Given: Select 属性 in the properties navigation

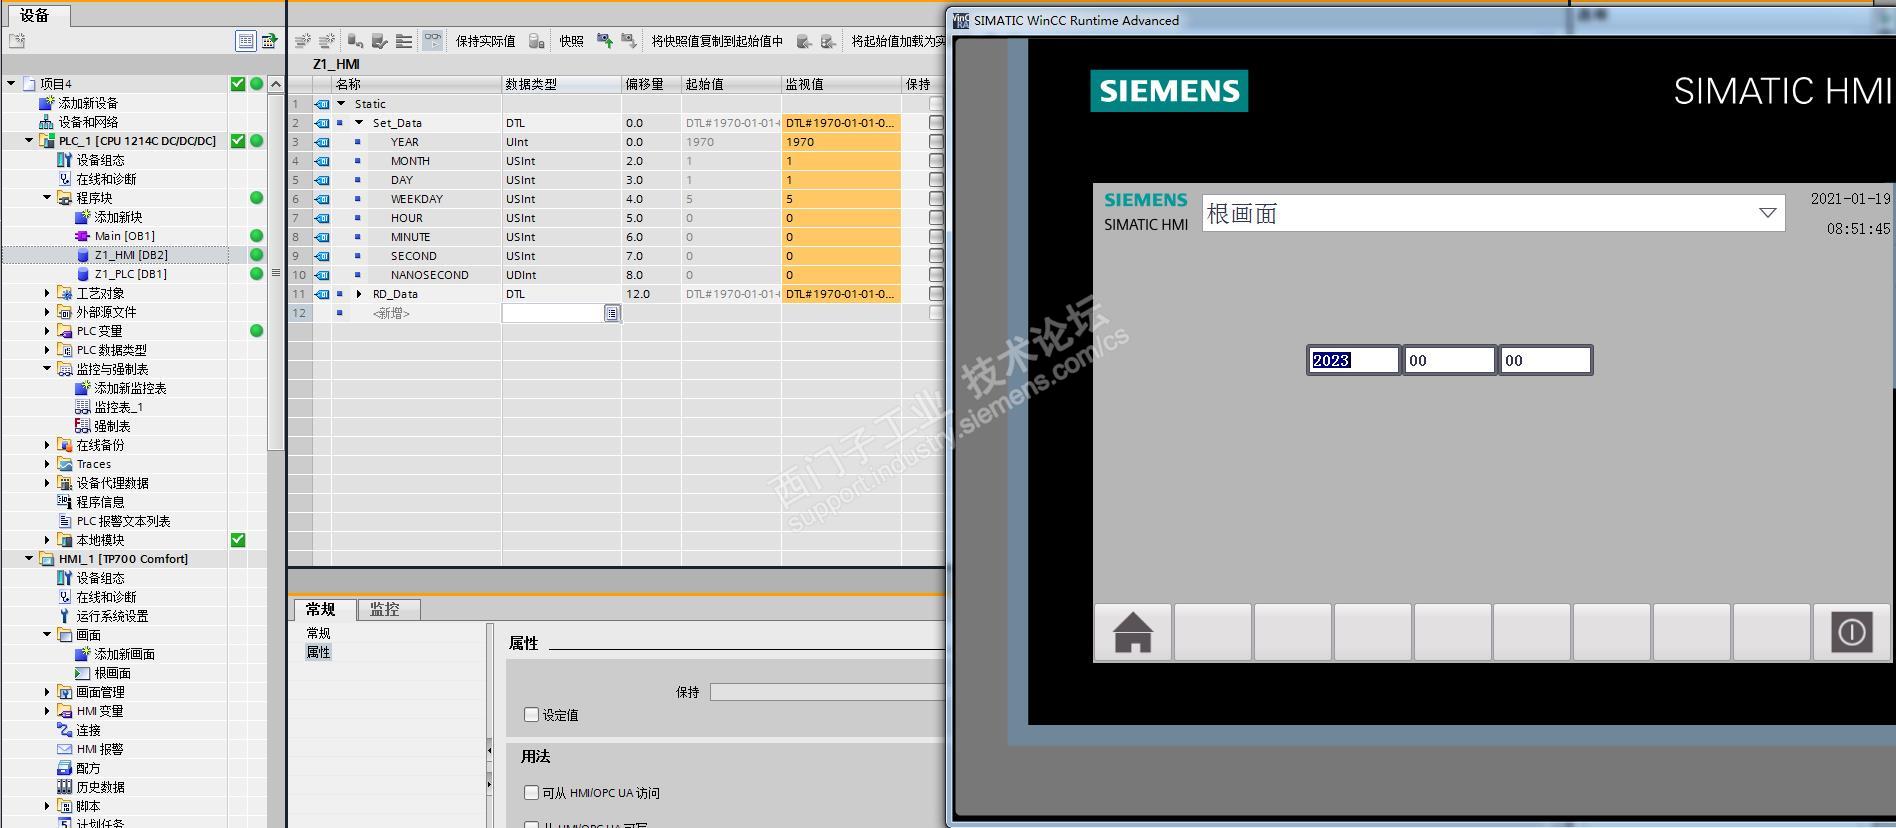Looking at the screenshot, I should (x=318, y=652).
